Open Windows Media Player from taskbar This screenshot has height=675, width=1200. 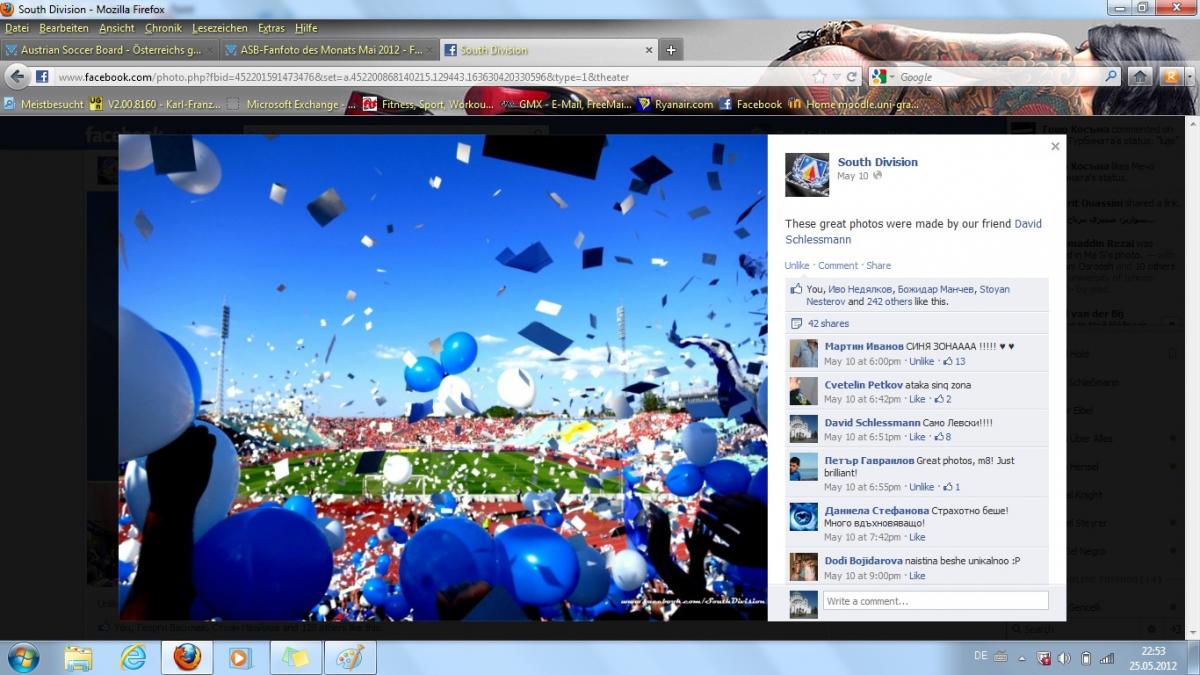pos(241,657)
